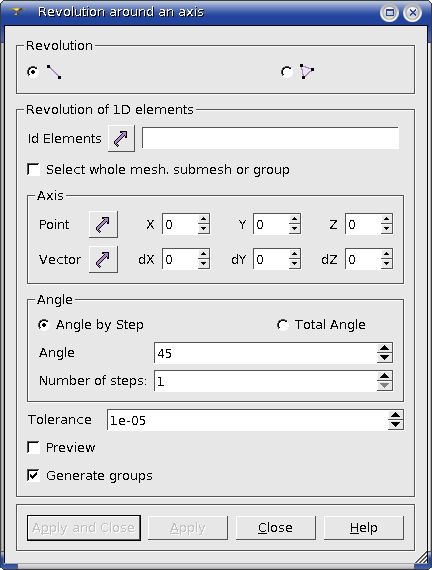The image size is (432, 570).
Task: Select the Angle by Step option
Action: (x=44, y=325)
